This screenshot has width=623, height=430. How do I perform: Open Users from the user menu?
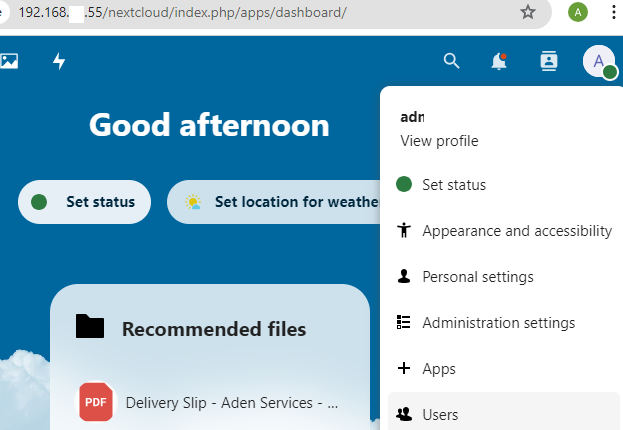pyautogui.click(x=503, y=413)
